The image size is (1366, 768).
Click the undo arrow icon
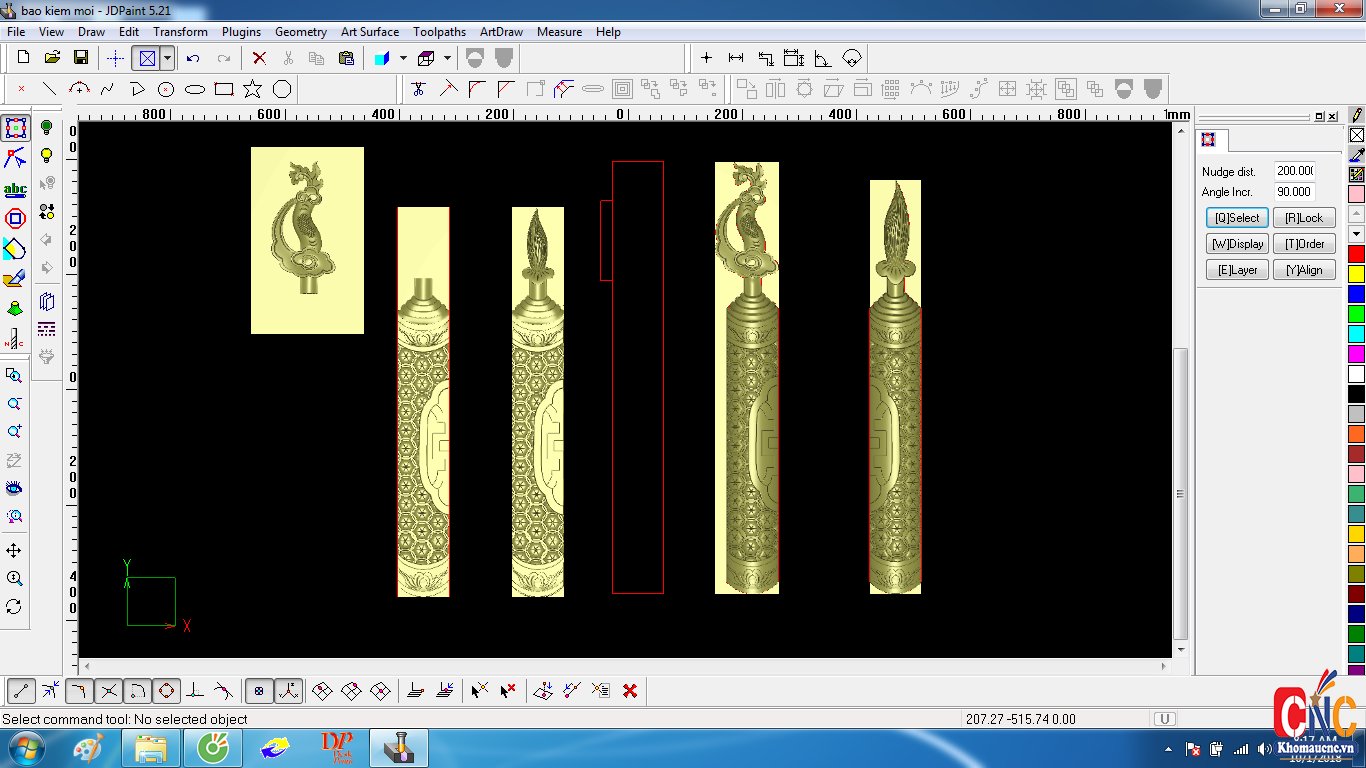click(x=193, y=58)
